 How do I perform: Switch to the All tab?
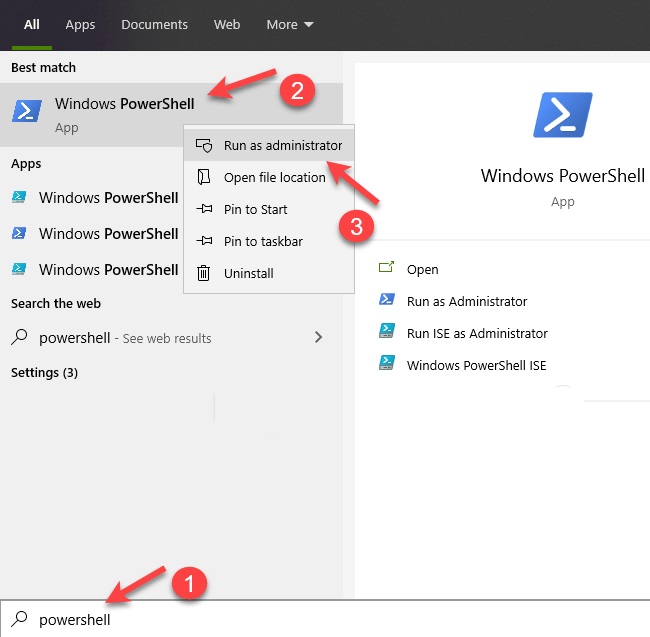(x=32, y=24)
